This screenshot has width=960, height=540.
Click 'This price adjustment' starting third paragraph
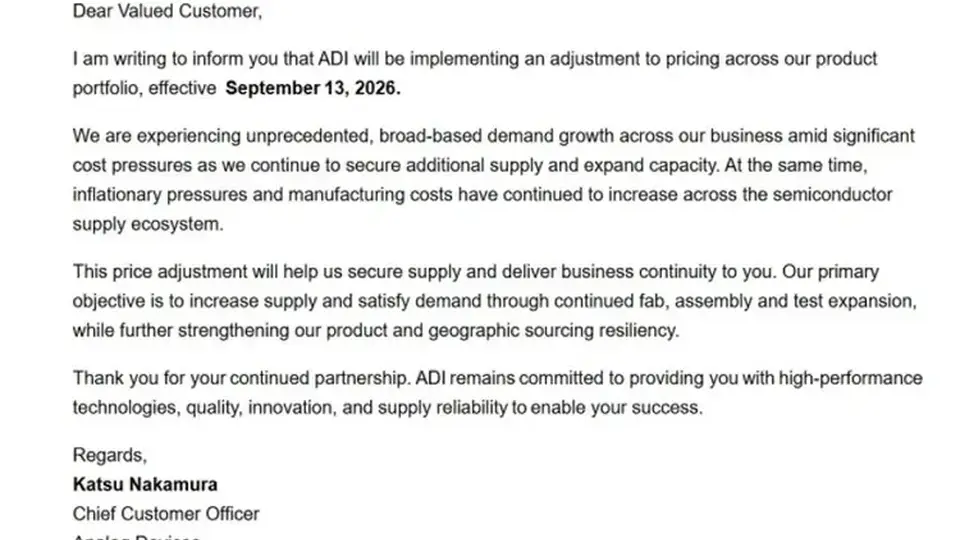pyautogui.click(x=160, y=271)
